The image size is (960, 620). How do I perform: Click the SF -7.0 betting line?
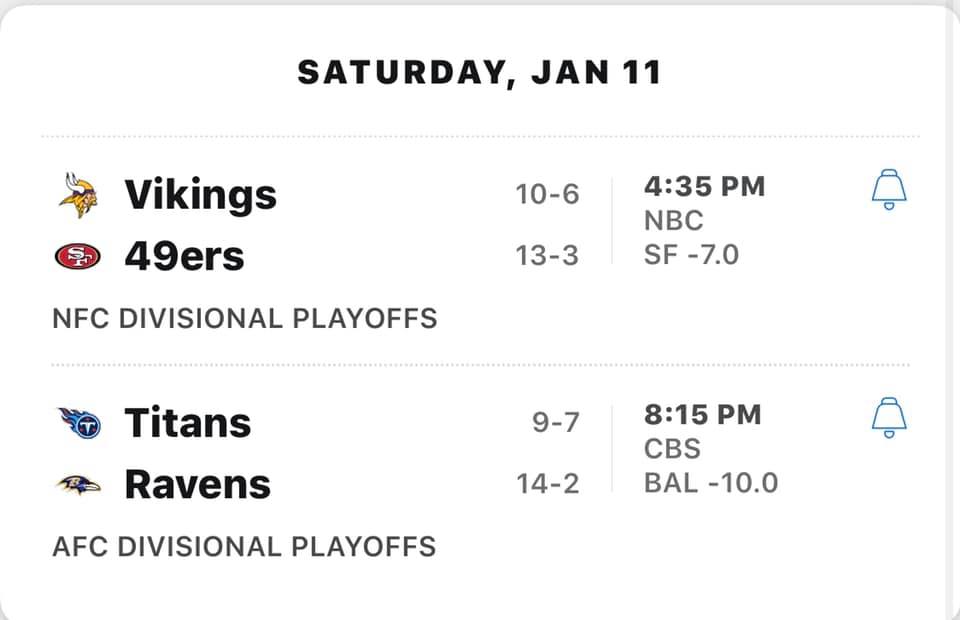click(x=691, y=255)
